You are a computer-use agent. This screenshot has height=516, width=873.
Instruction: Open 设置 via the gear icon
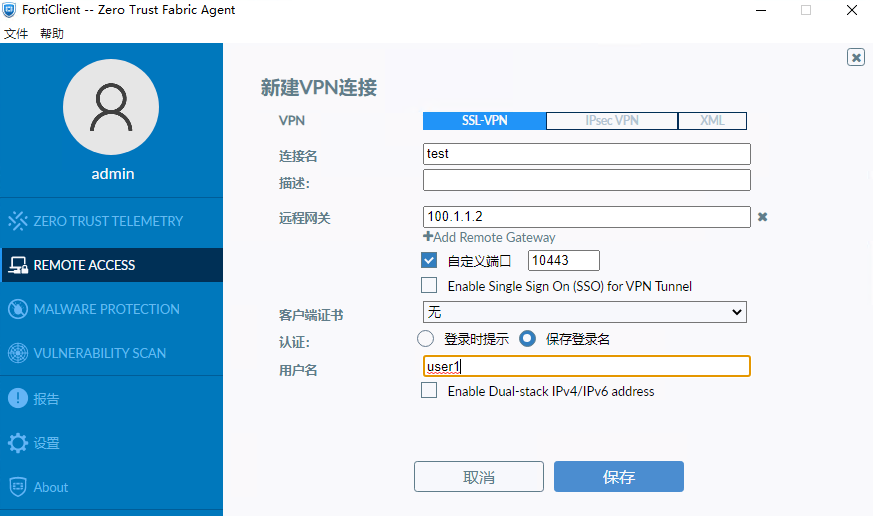click(x=18, y=443)
